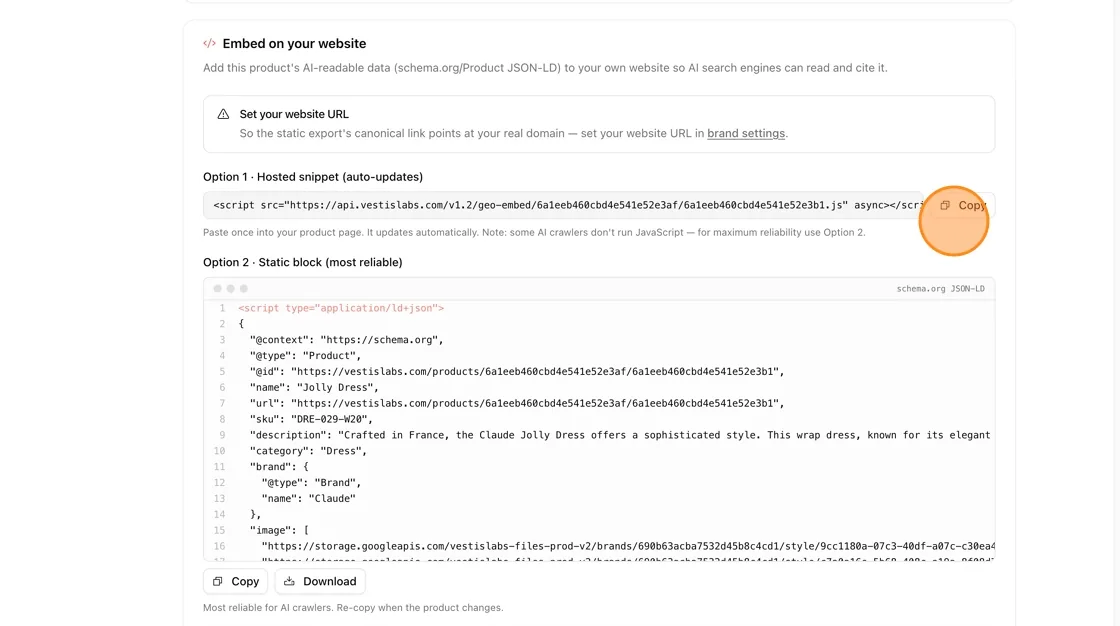Click the "name": "Jolly Dress" line

coord(314,387)
